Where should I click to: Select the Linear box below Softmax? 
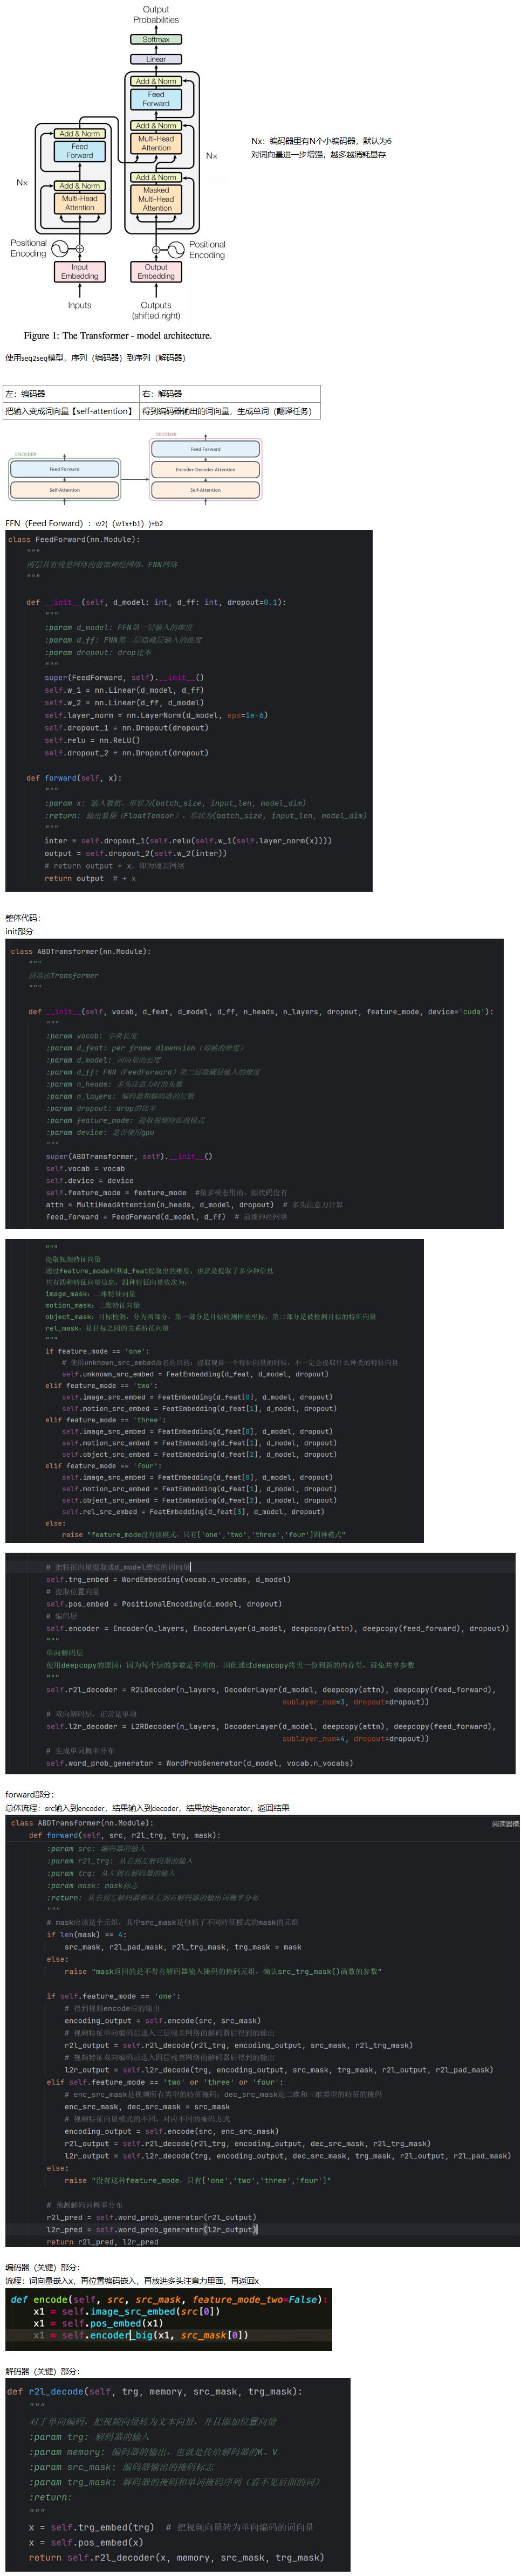coord(156,59)
